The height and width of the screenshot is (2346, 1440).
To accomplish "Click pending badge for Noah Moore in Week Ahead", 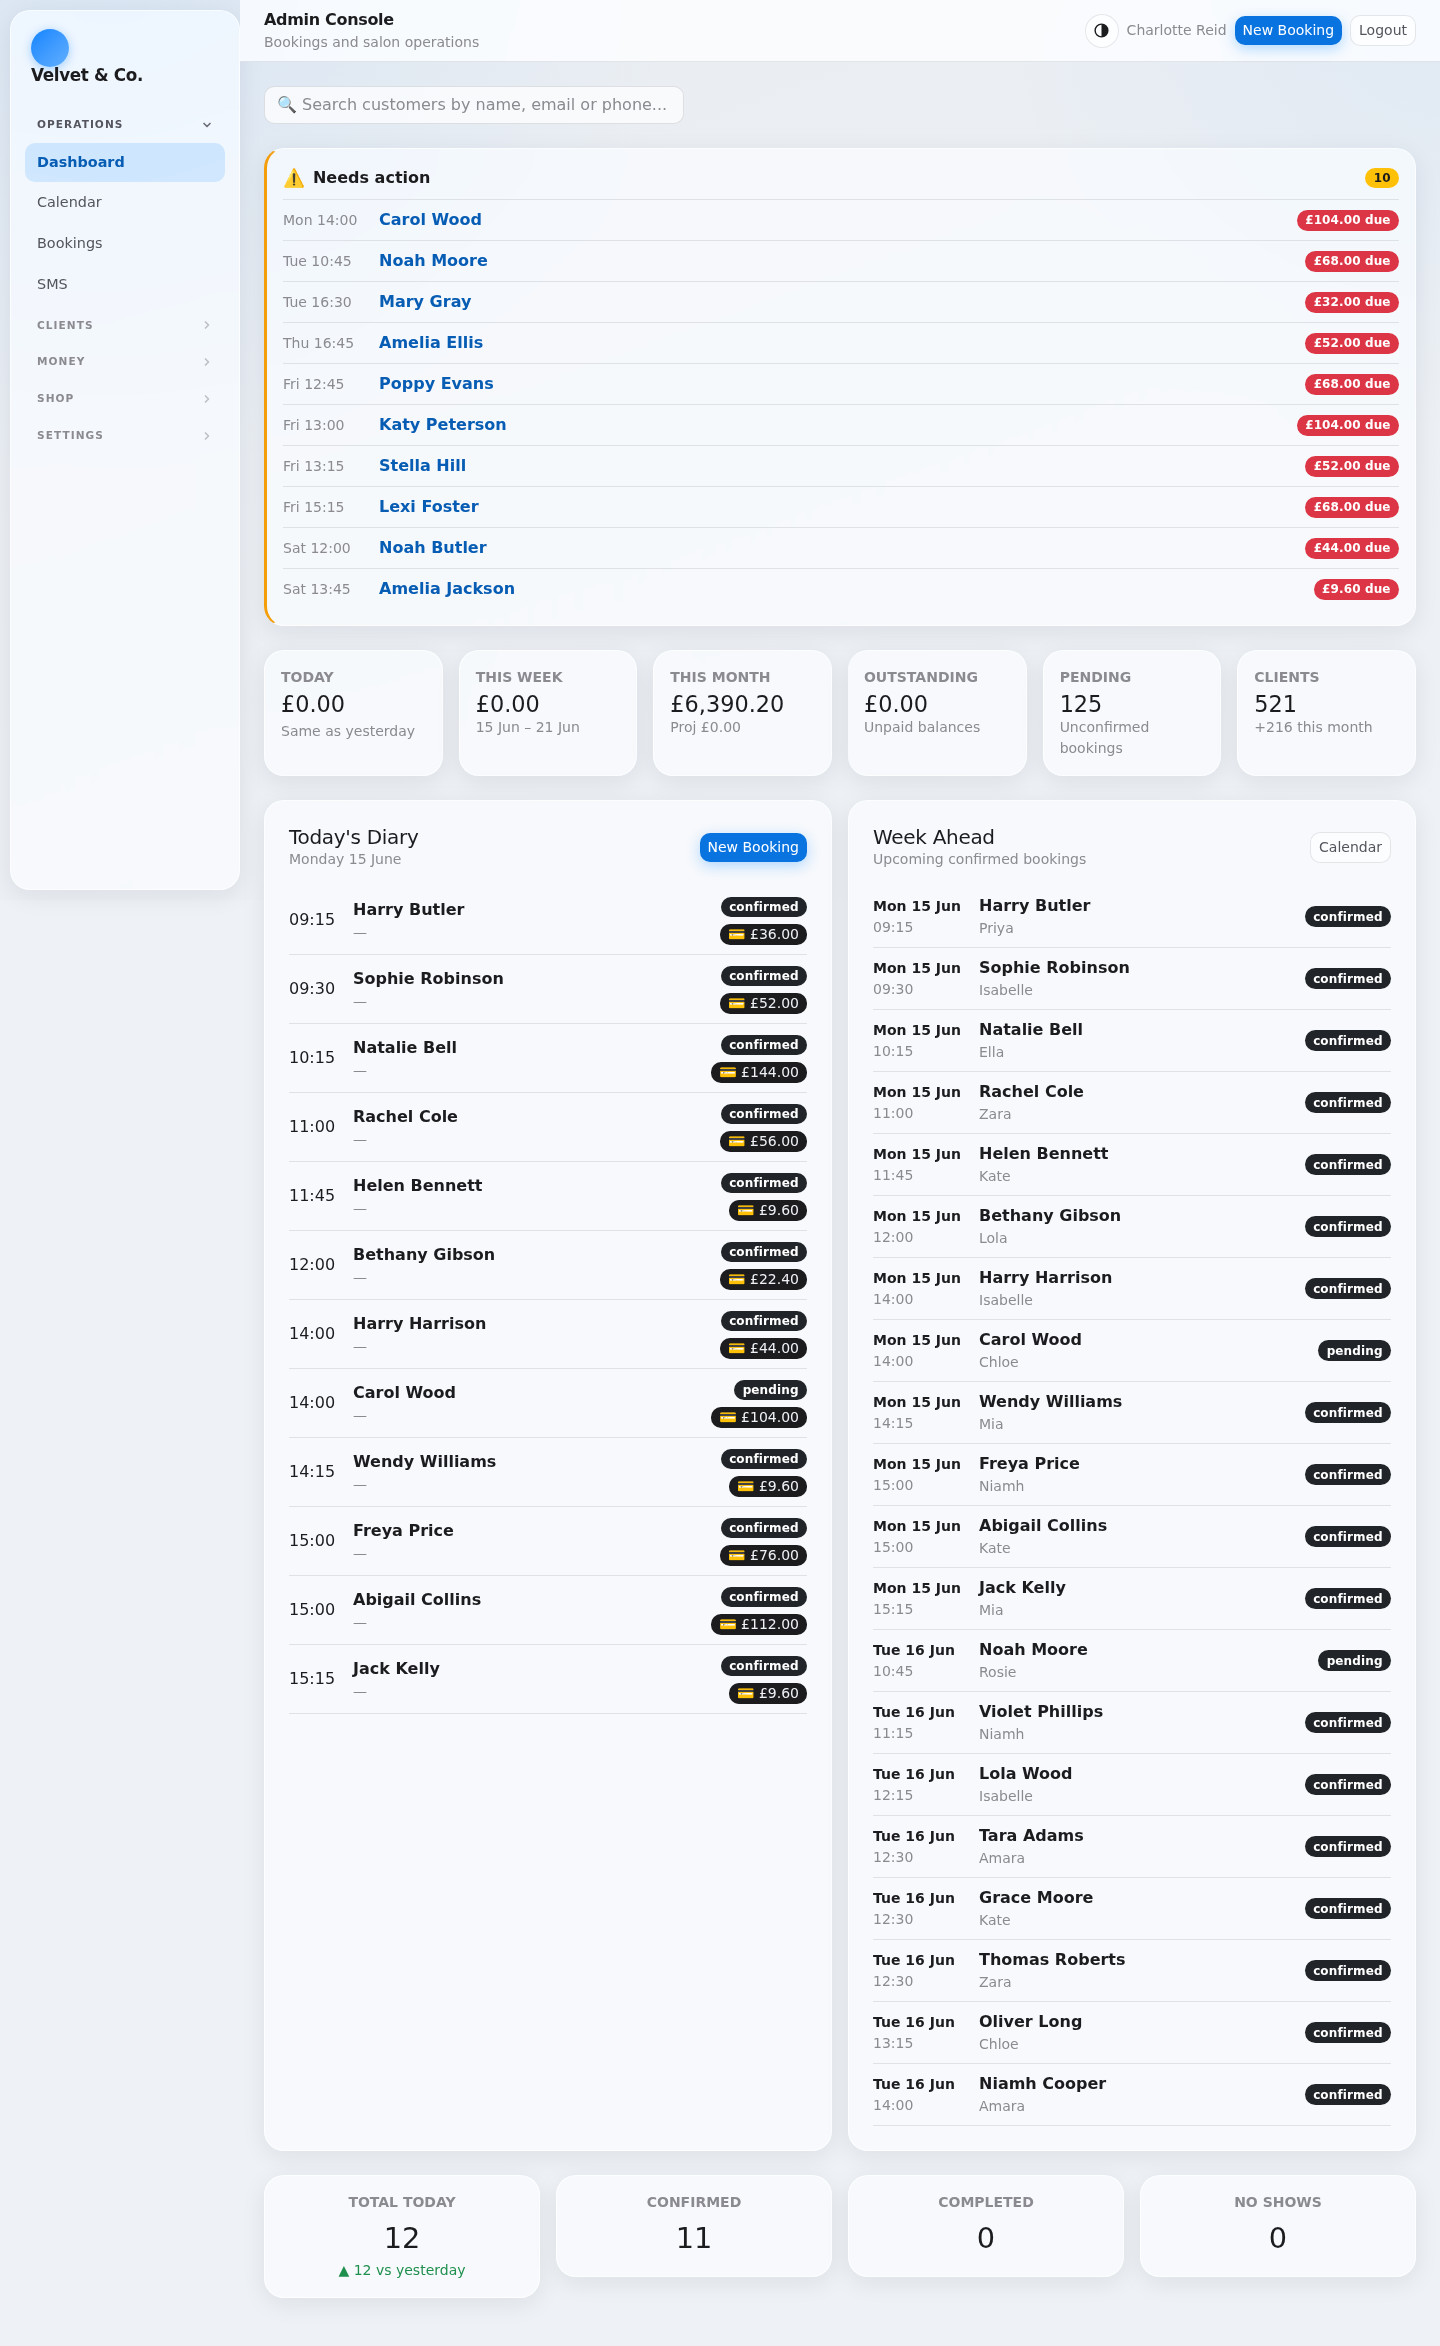I will pyautogui.click(x=1354, y=1661).
